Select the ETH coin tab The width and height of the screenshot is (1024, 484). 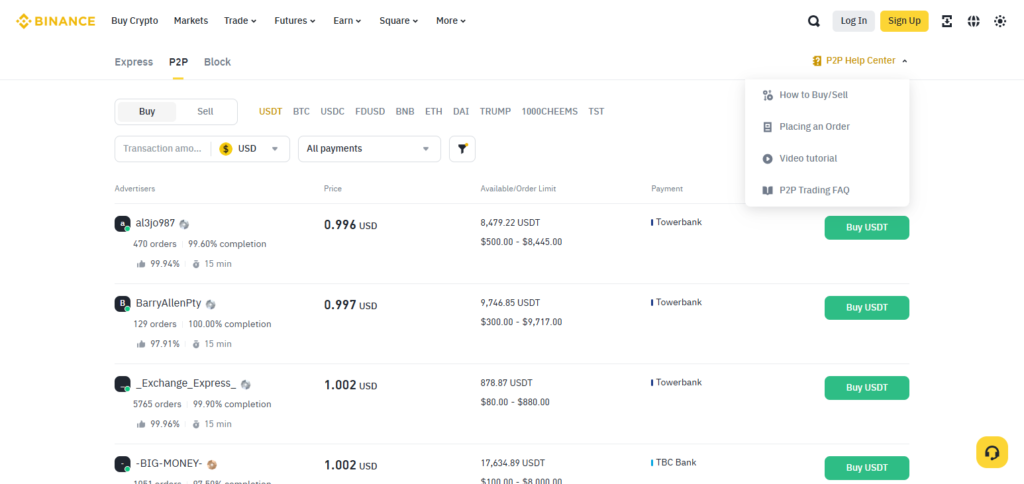point(434,112)
